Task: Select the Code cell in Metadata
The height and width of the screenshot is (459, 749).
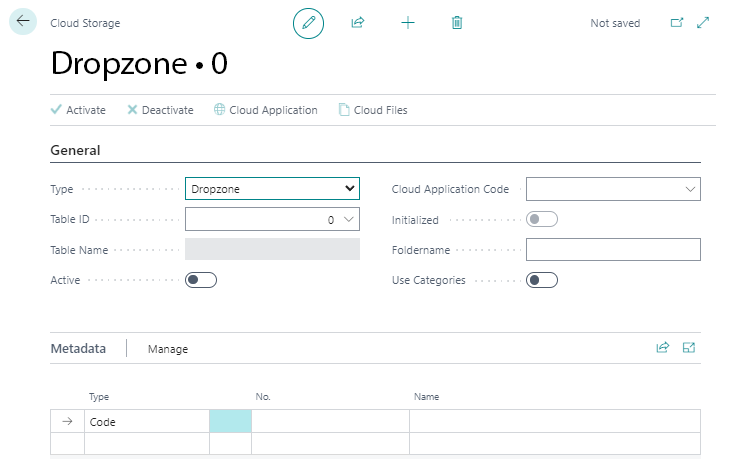Action: coord(147,421)
